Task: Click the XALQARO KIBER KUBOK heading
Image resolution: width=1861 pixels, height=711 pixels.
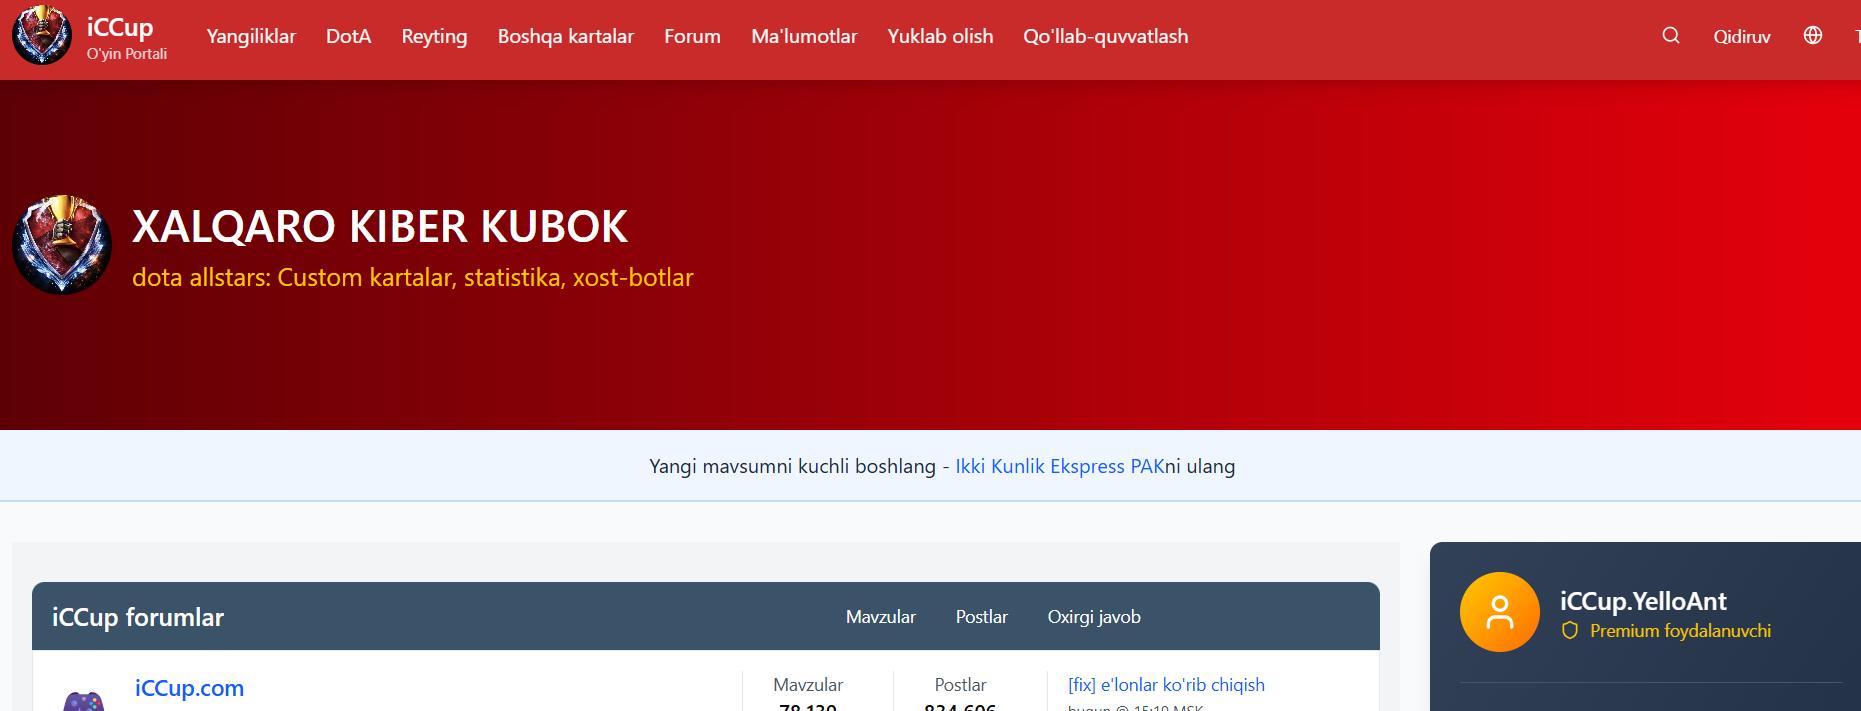Action: [x=380, y=226]
